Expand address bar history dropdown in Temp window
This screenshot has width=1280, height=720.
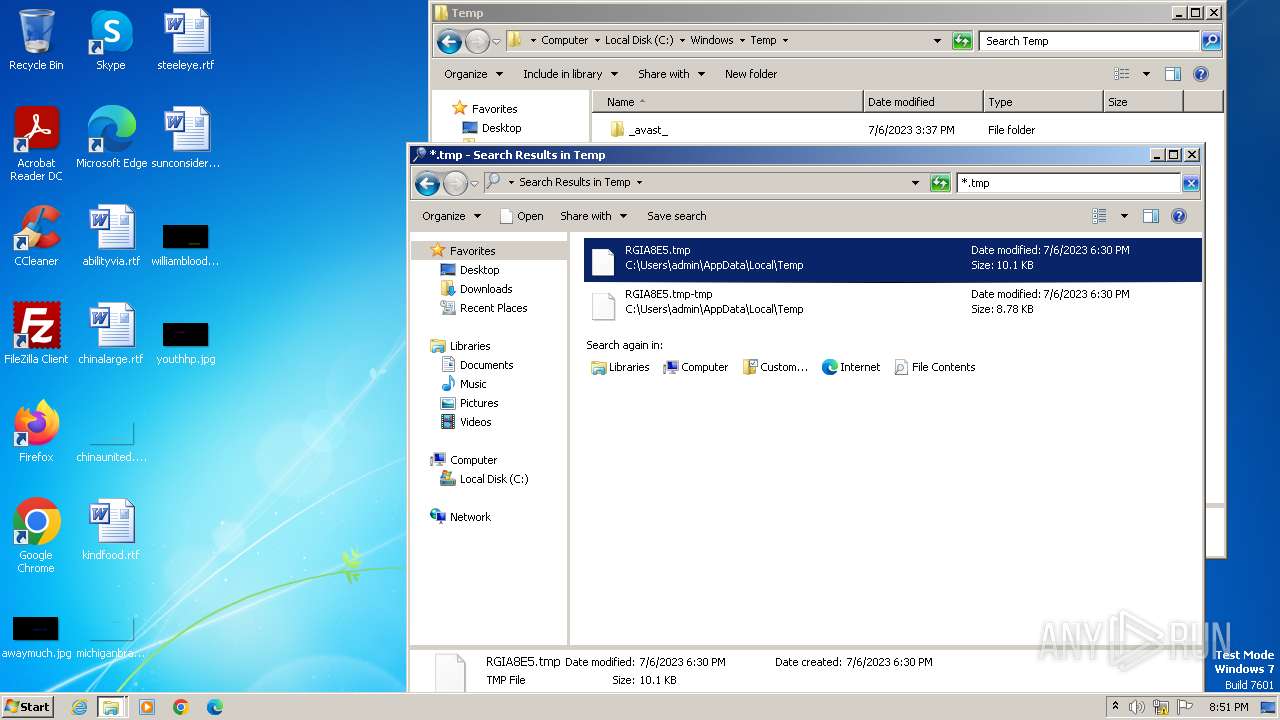pyautogui.click(x=937, y=41)
